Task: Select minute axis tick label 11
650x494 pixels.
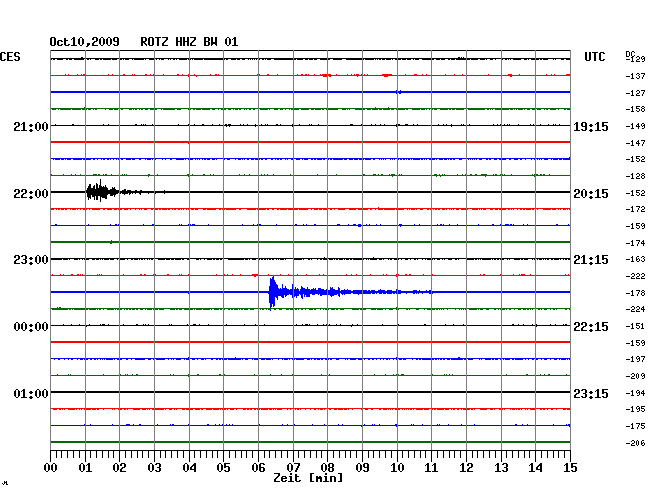Action: [431, 468]
